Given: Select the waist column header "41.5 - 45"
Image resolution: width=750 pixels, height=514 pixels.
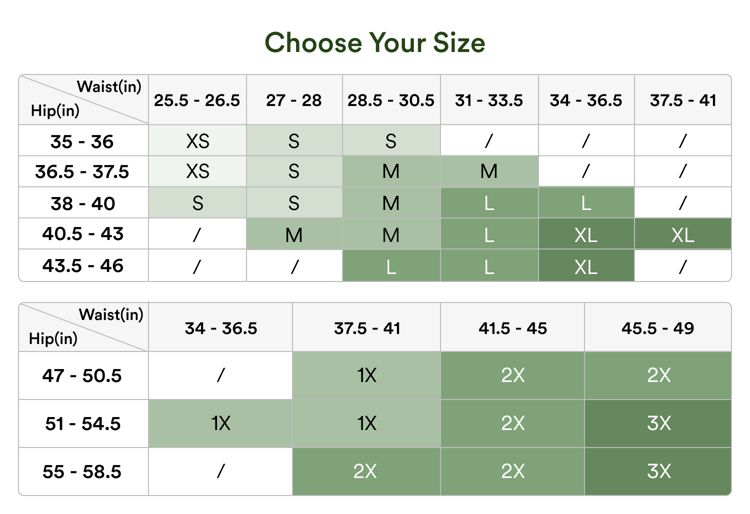Looking at the screenshot, I should (x=512, y=328).
